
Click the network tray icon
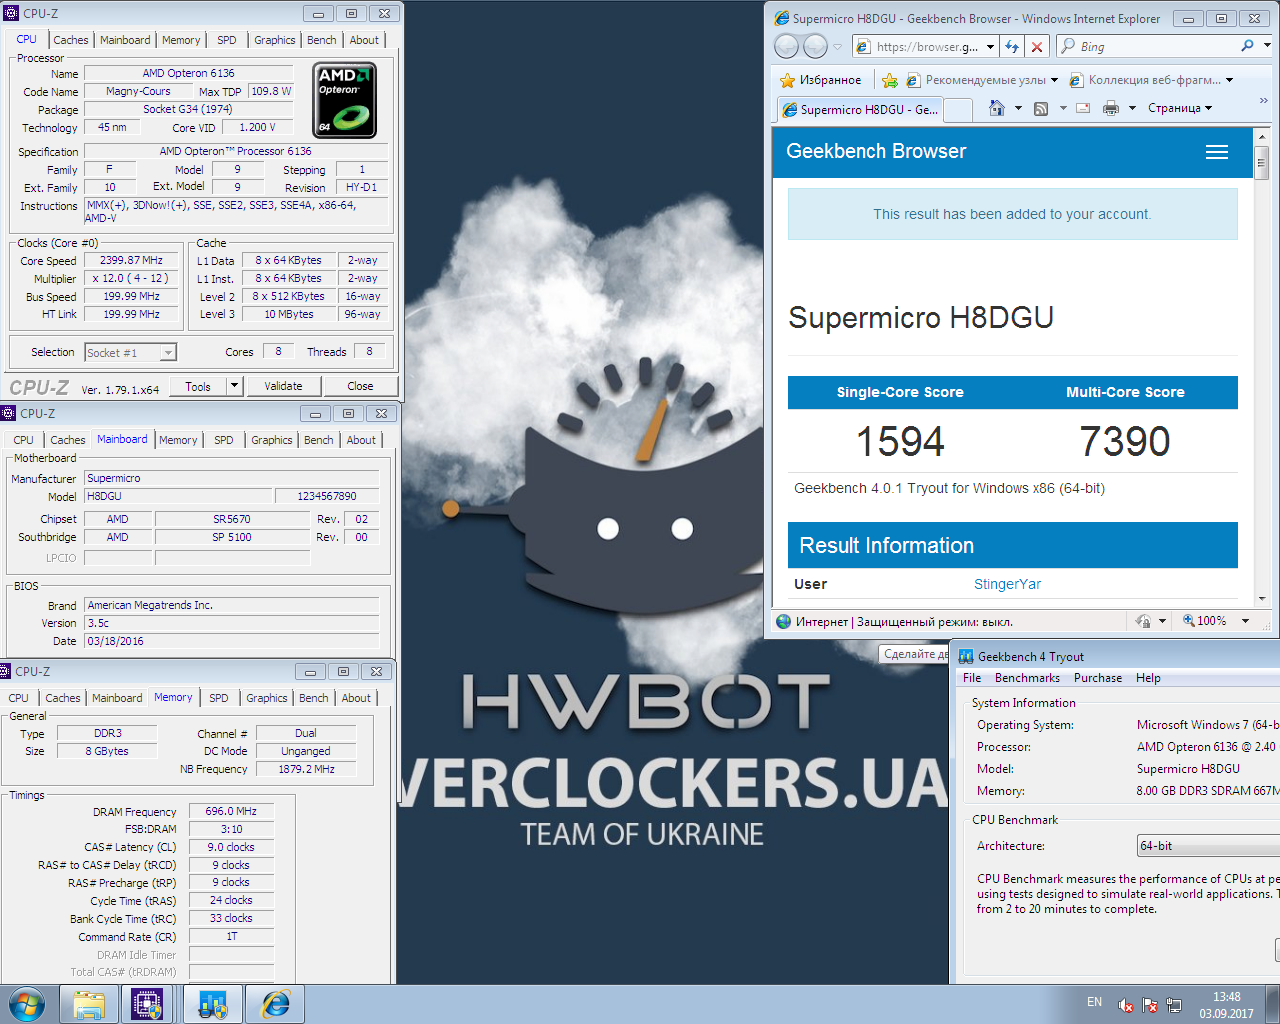click(x=1174, y=1005)
